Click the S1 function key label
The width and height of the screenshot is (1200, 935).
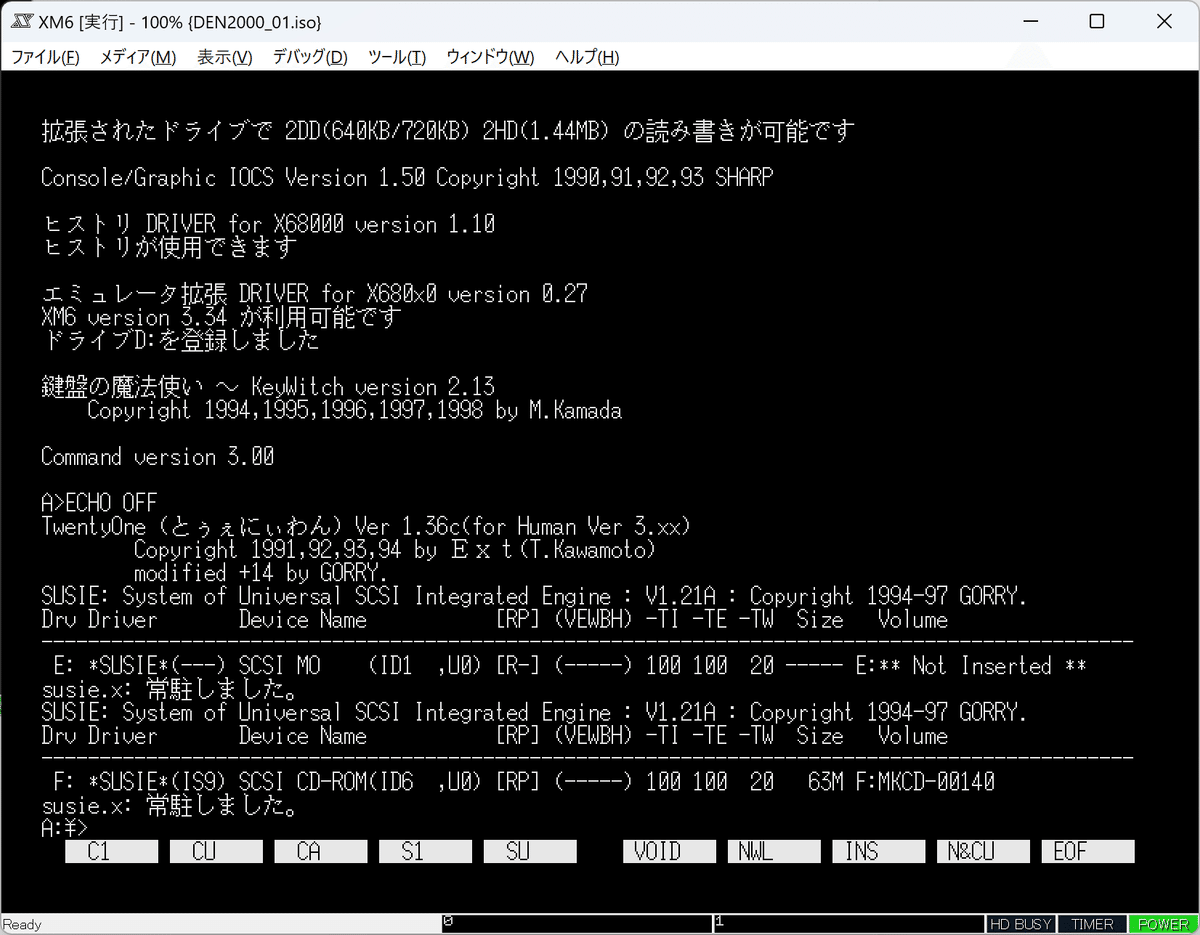click(x=425, y=851)
